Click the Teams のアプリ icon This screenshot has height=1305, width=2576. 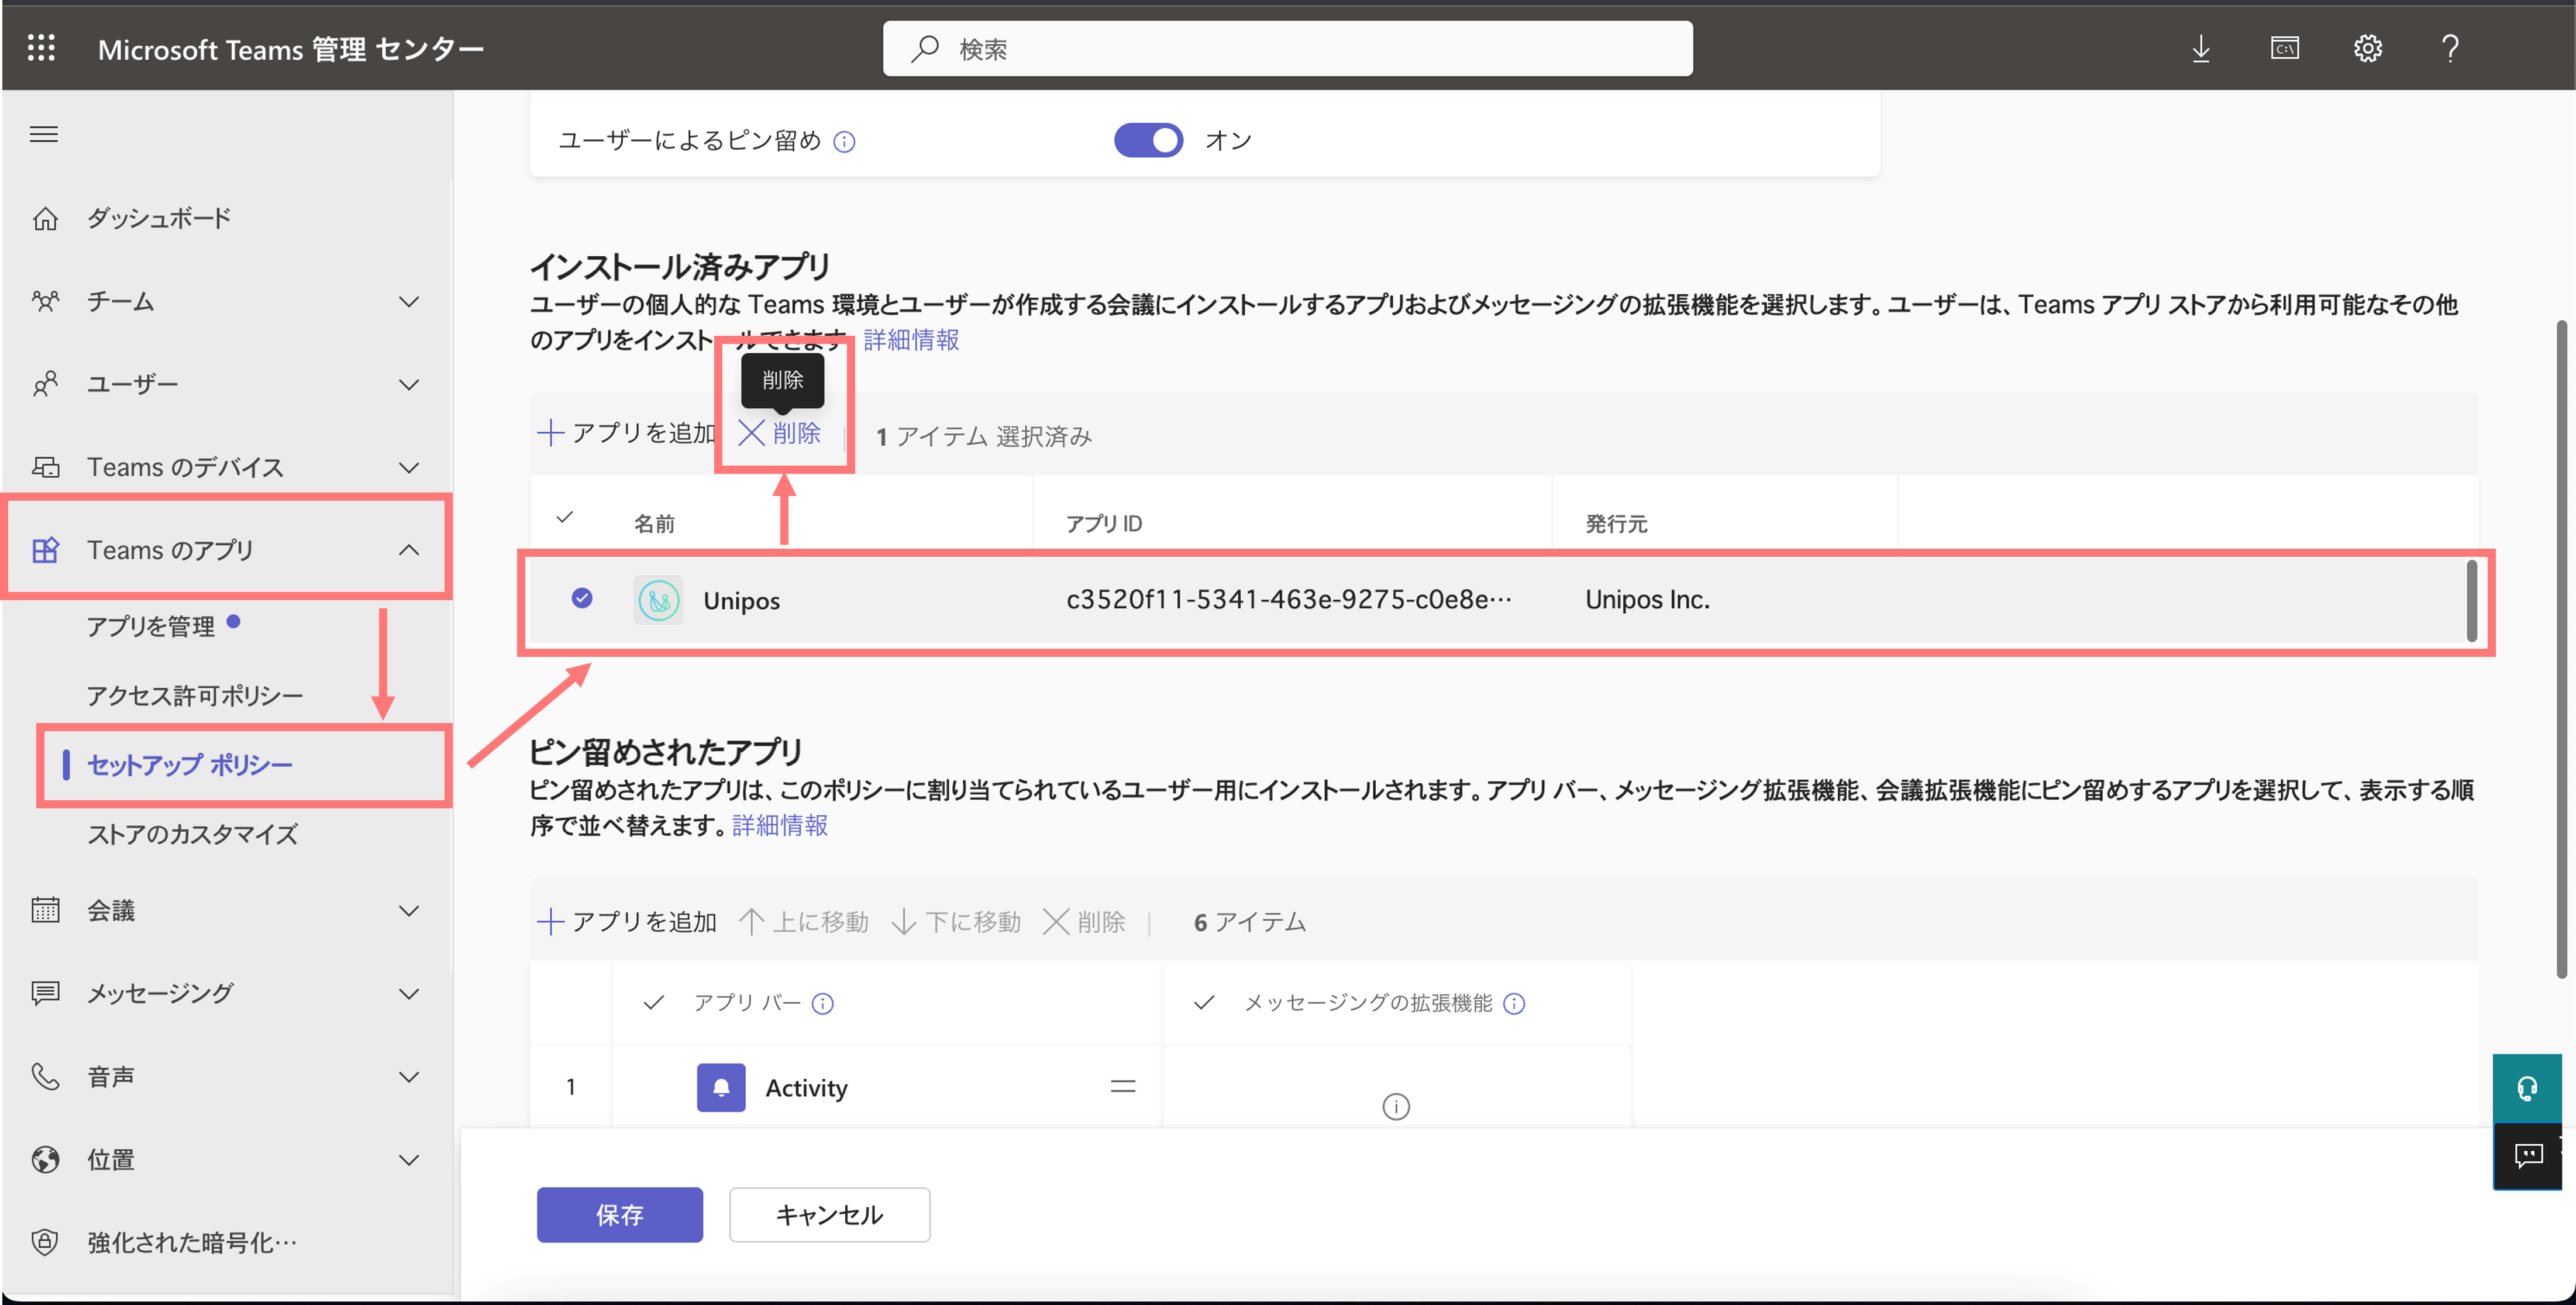click(x=45, y=550)
